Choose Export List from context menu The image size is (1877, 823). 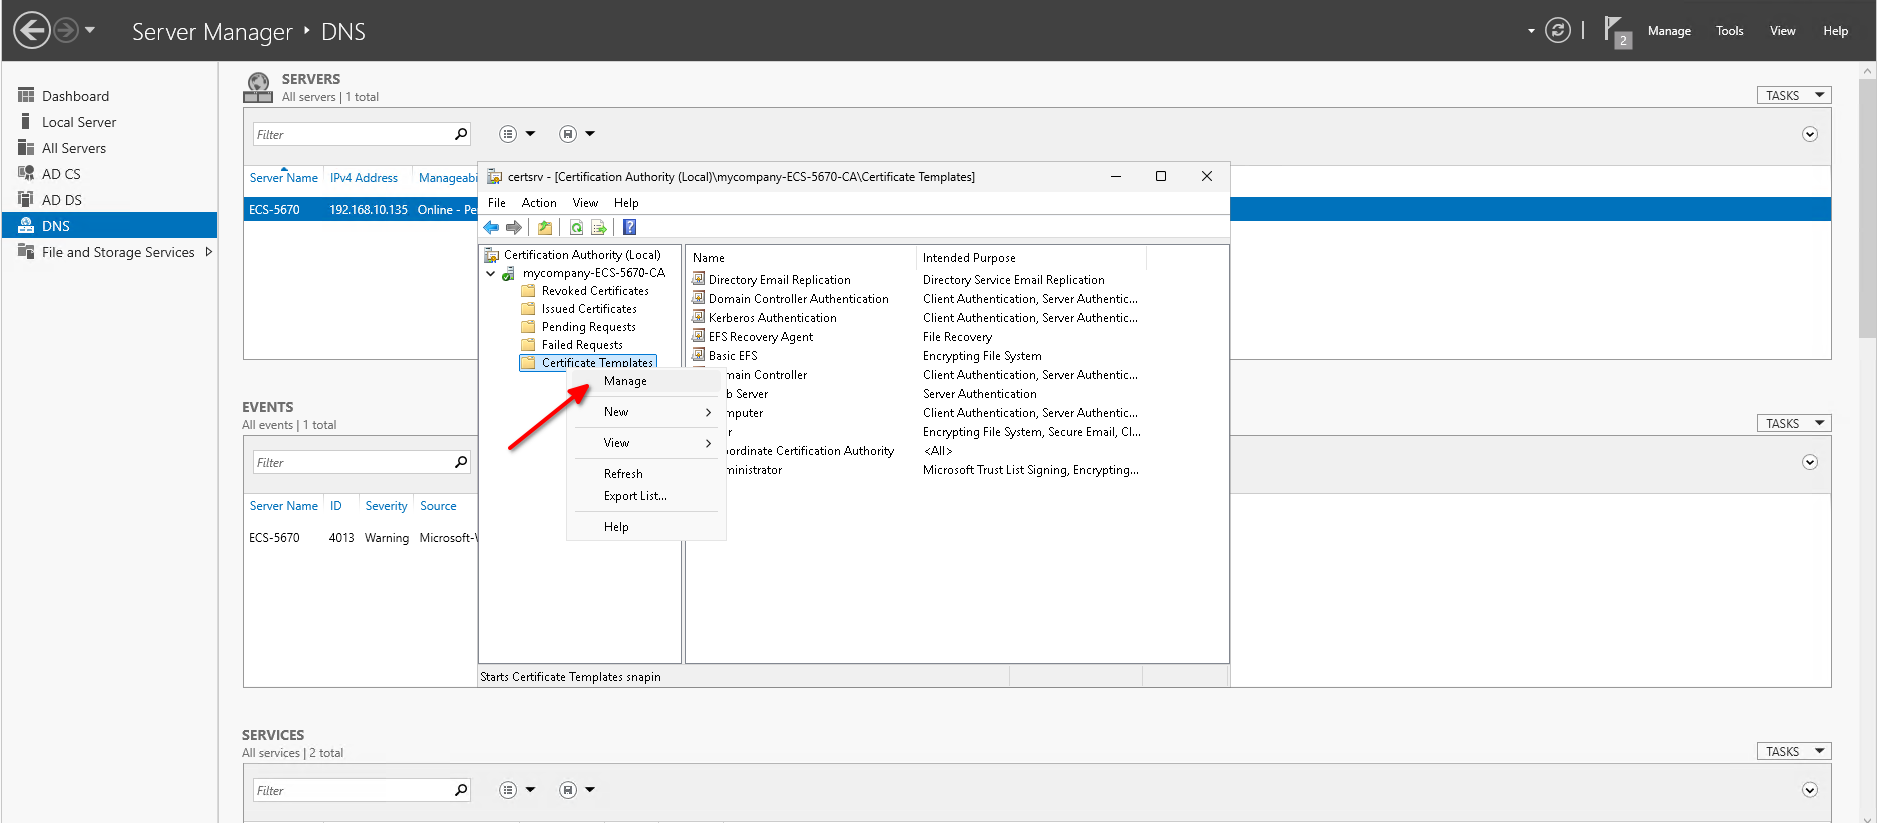[634, 496]
